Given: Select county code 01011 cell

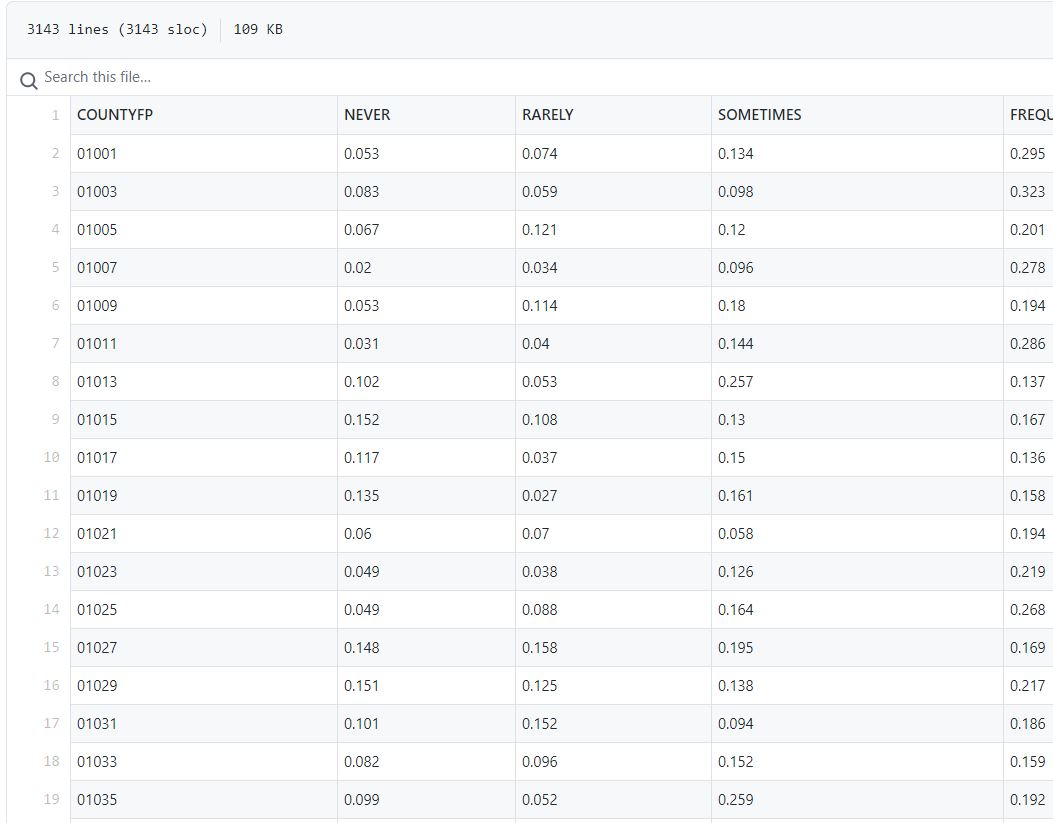Looking at the screenshot, I should point(203,344).
